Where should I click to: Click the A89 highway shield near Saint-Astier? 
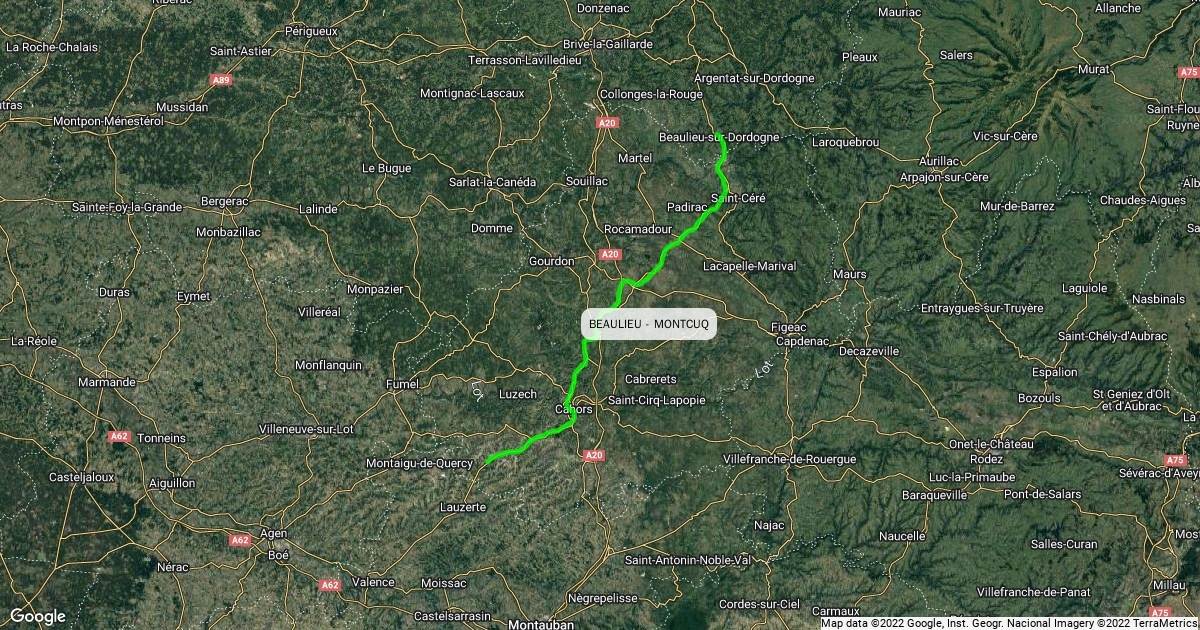(221, 79)
